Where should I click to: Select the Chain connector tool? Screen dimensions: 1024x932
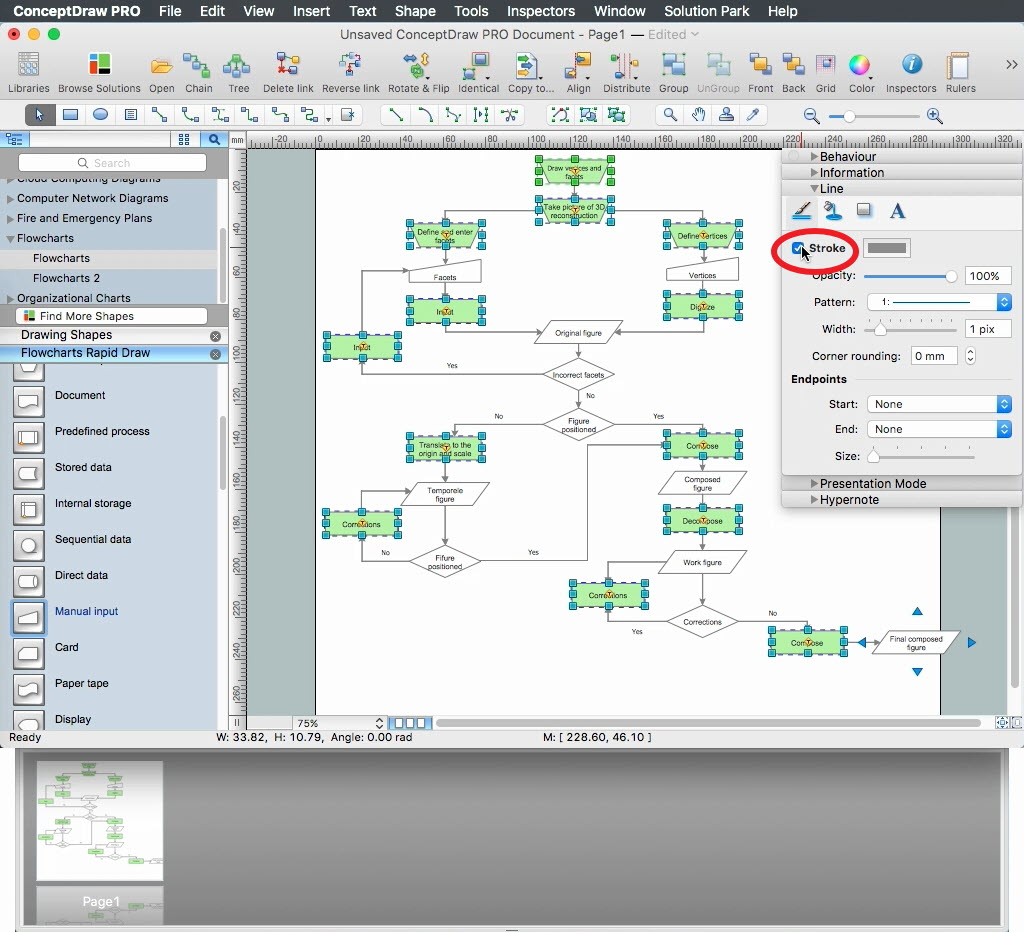[198, 67]
